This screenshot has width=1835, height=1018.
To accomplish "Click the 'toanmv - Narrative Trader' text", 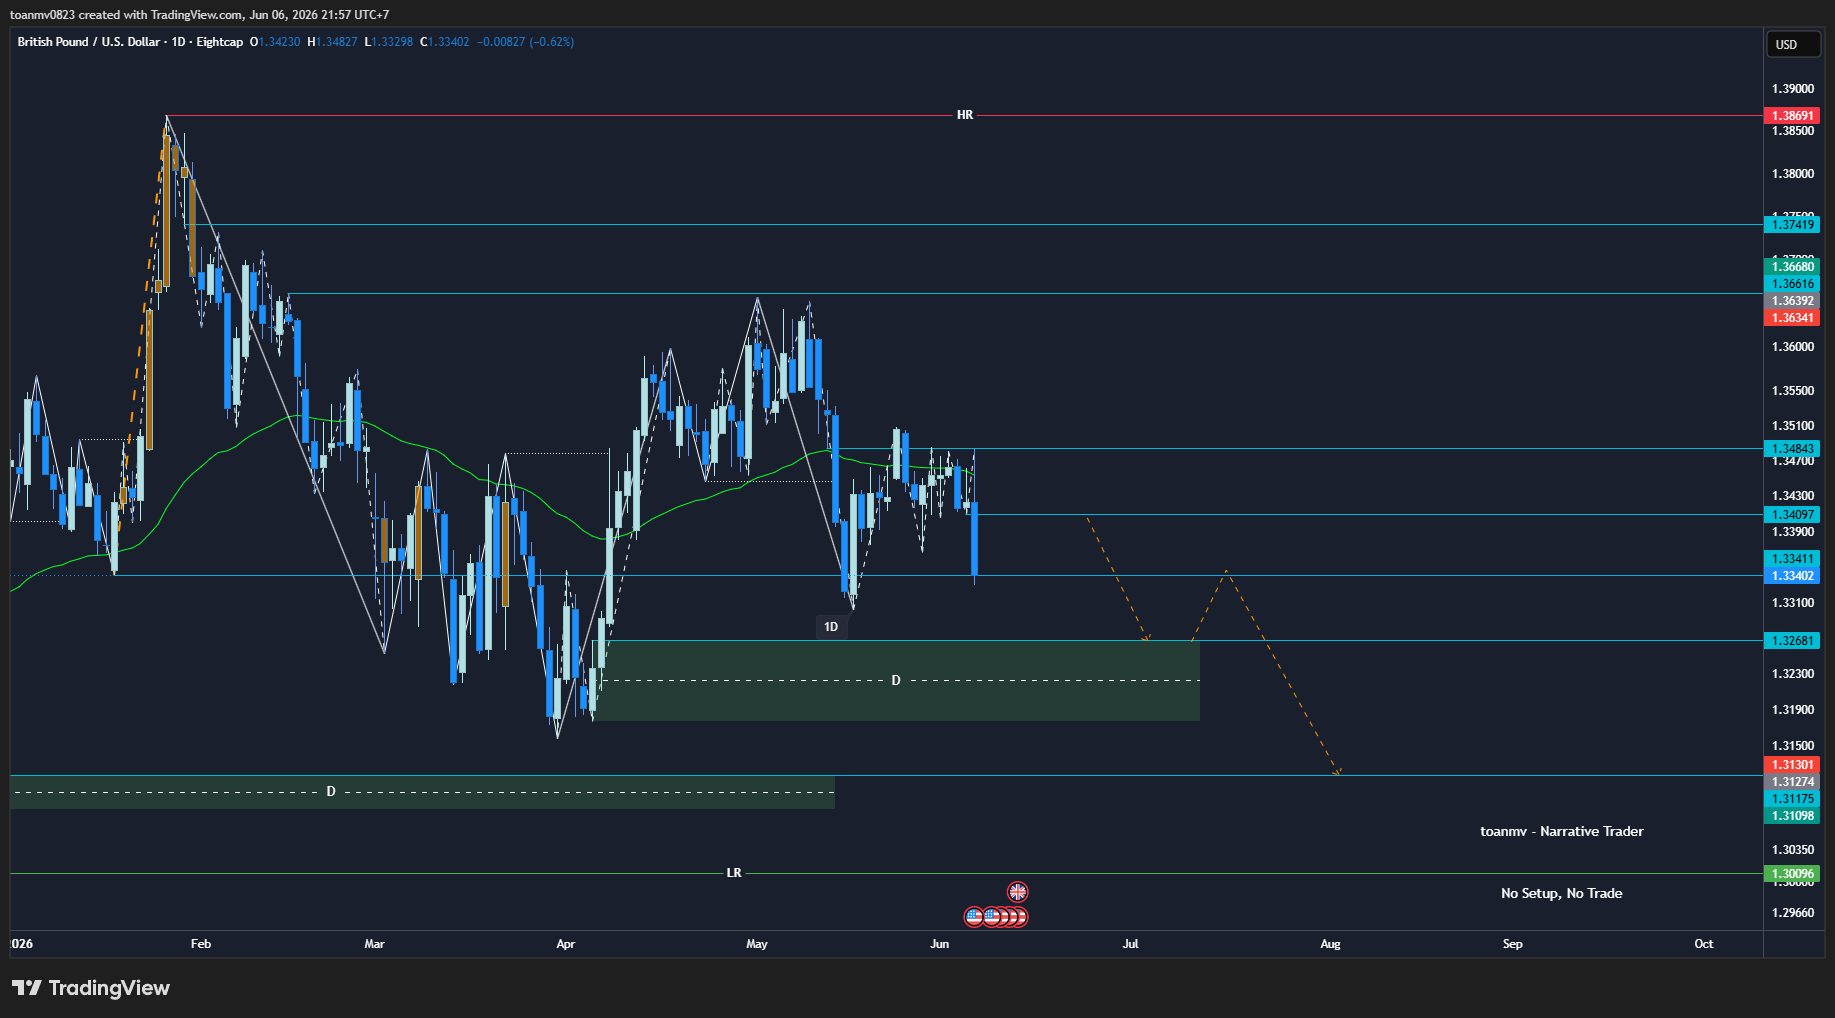I will 1562,832.
